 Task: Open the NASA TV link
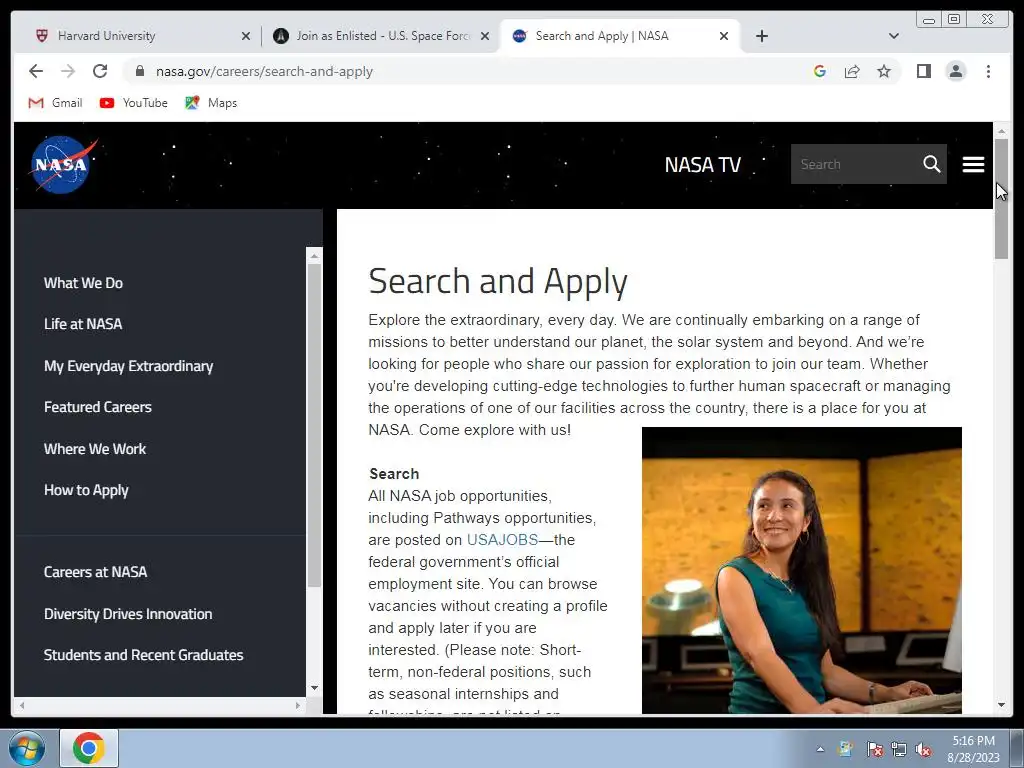(703, 165)
